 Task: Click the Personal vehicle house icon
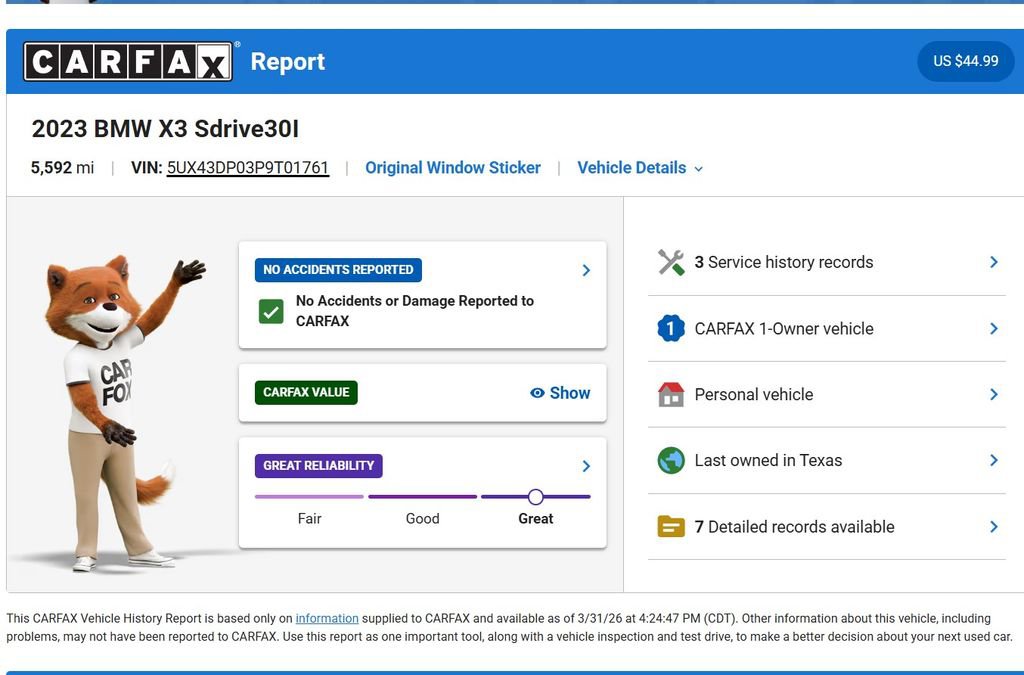point(670,393)
